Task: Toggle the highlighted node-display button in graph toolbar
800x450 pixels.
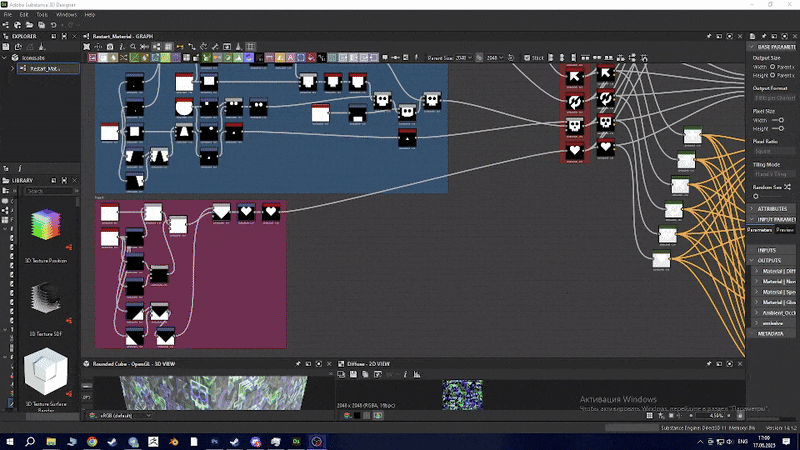Action: pyautogui.click(x=156, y=46)
